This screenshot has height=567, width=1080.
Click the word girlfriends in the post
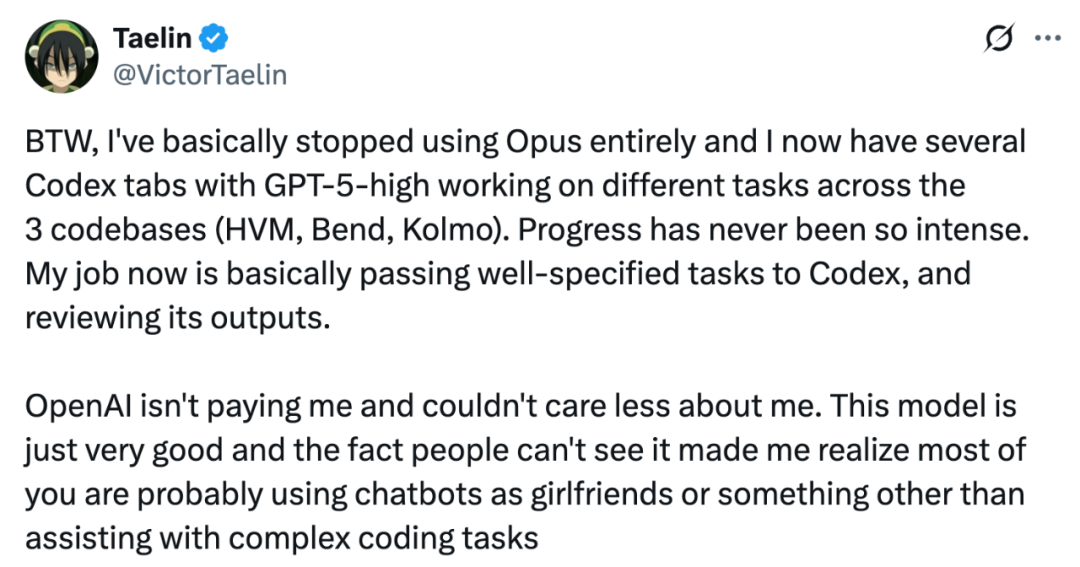601,494
